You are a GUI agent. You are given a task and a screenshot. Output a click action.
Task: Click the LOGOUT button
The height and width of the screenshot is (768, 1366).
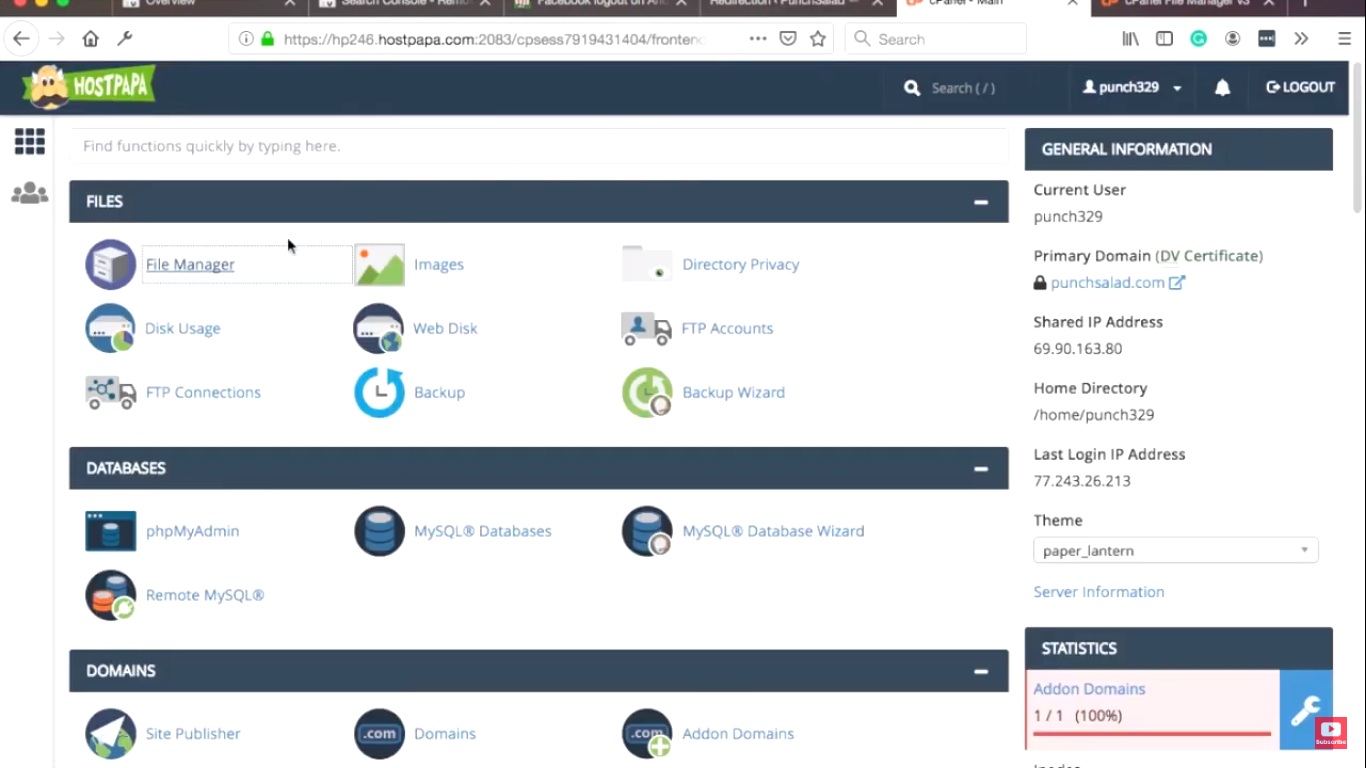pos(1300,87)
